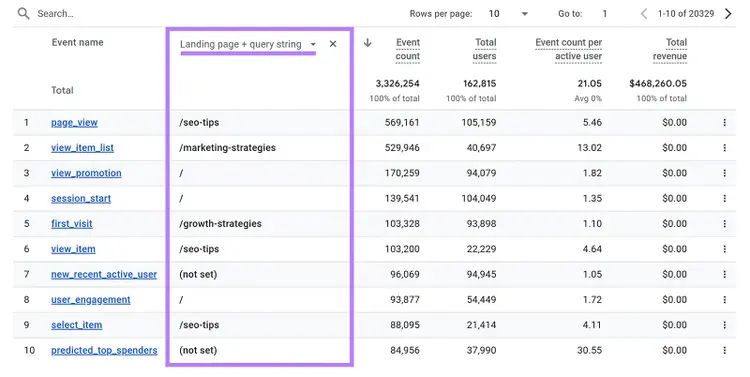Open more options menu for first_visit row
Viewport: 750px width, 377px height.
click(725, 223)
